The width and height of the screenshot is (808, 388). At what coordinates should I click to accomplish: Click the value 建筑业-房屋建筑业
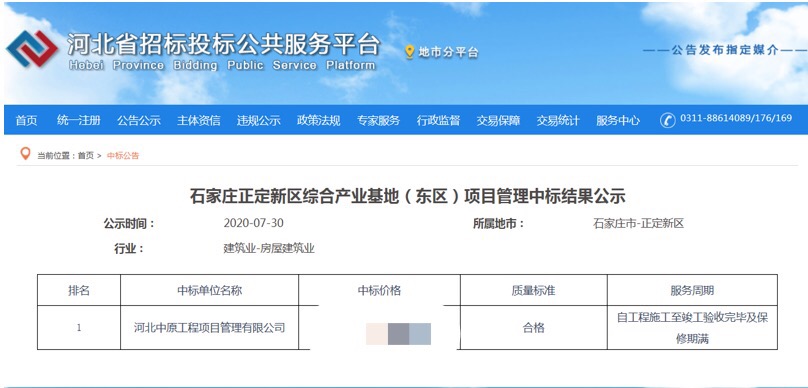(269, 248)
